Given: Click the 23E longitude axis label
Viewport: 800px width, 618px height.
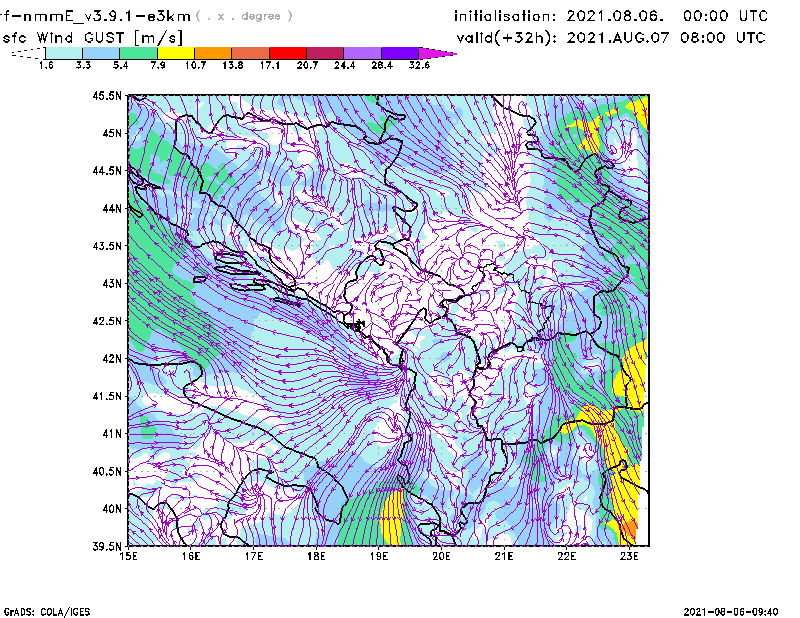Looking at the screenshot, I should point(630,555).
